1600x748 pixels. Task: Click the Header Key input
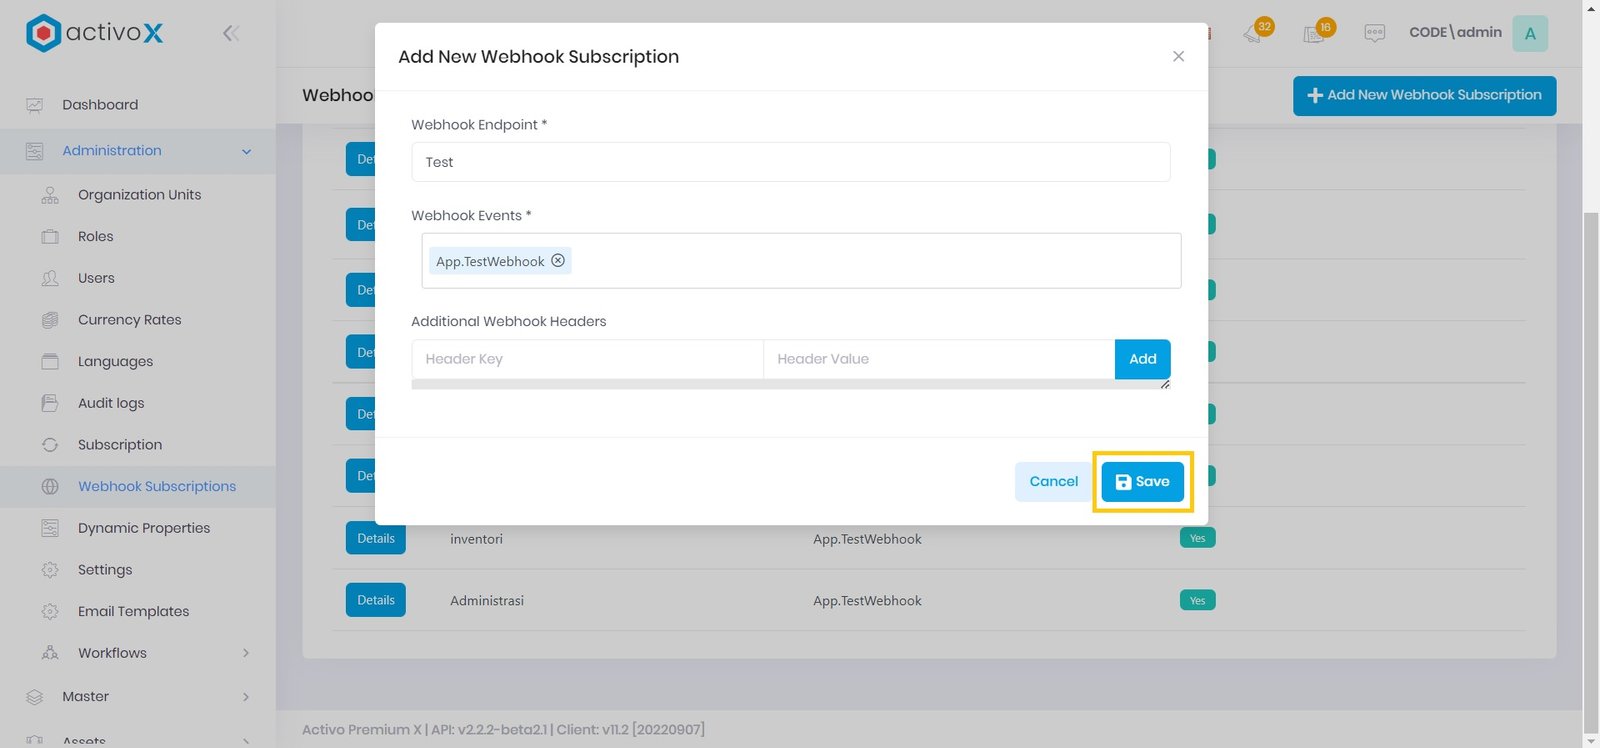point(587,359)
